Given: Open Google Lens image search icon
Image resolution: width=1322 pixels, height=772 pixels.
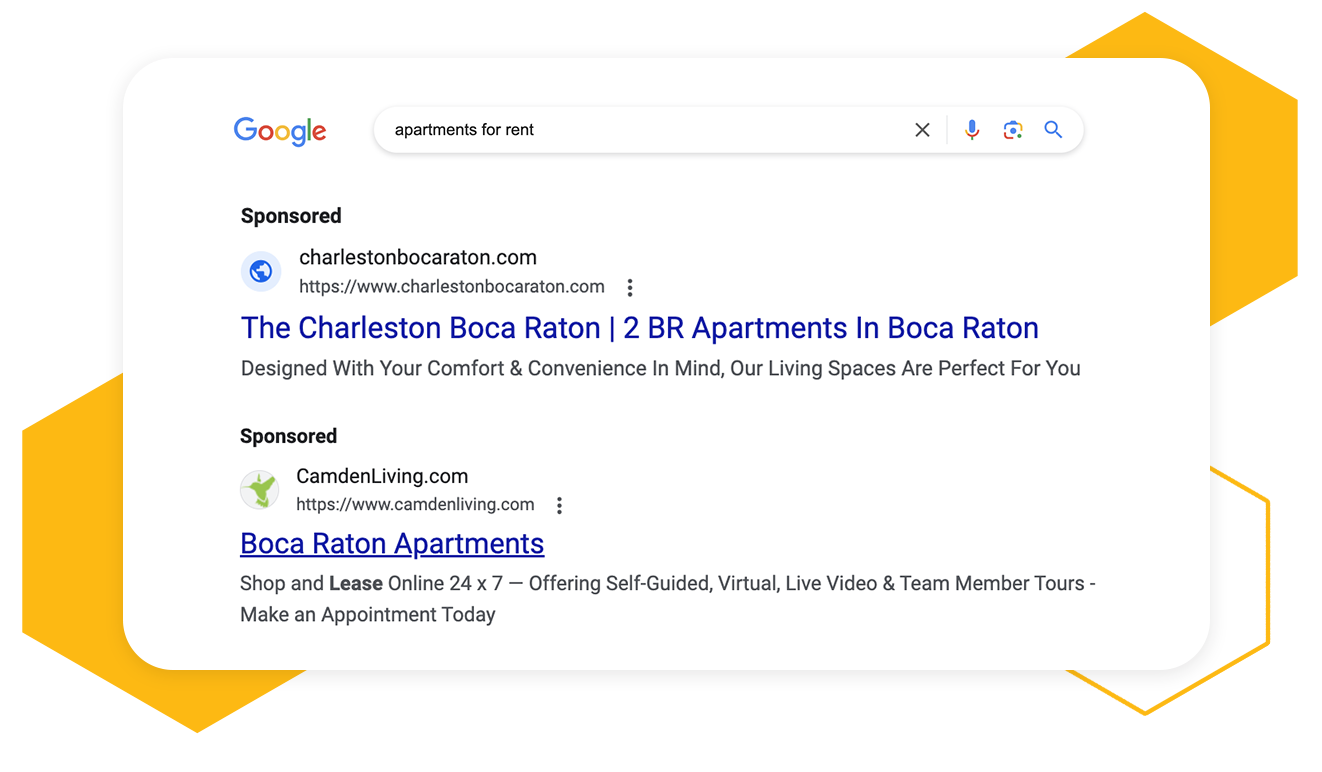Looking at the screenshot, I should click(x=1013, y=130).
